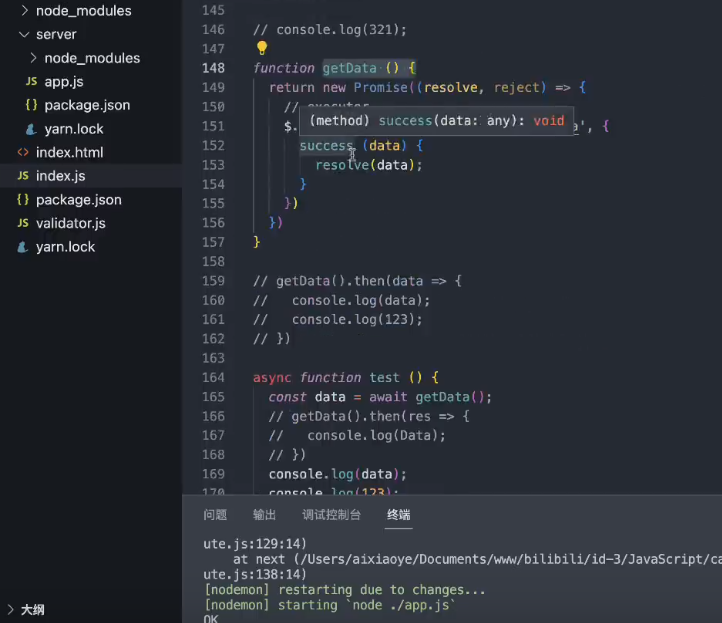
Task: Click the HTML icon beside index.html
Action: point(23,152)
